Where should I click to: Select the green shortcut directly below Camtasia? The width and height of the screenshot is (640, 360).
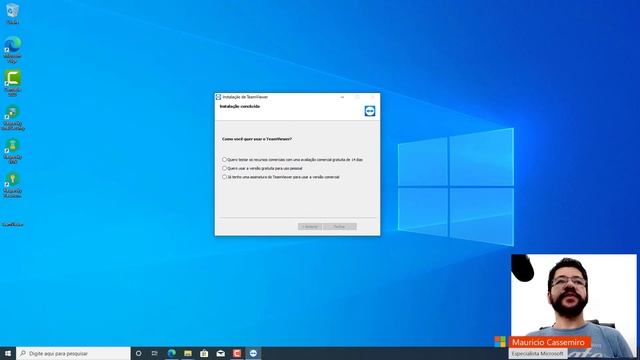(13, 117)
